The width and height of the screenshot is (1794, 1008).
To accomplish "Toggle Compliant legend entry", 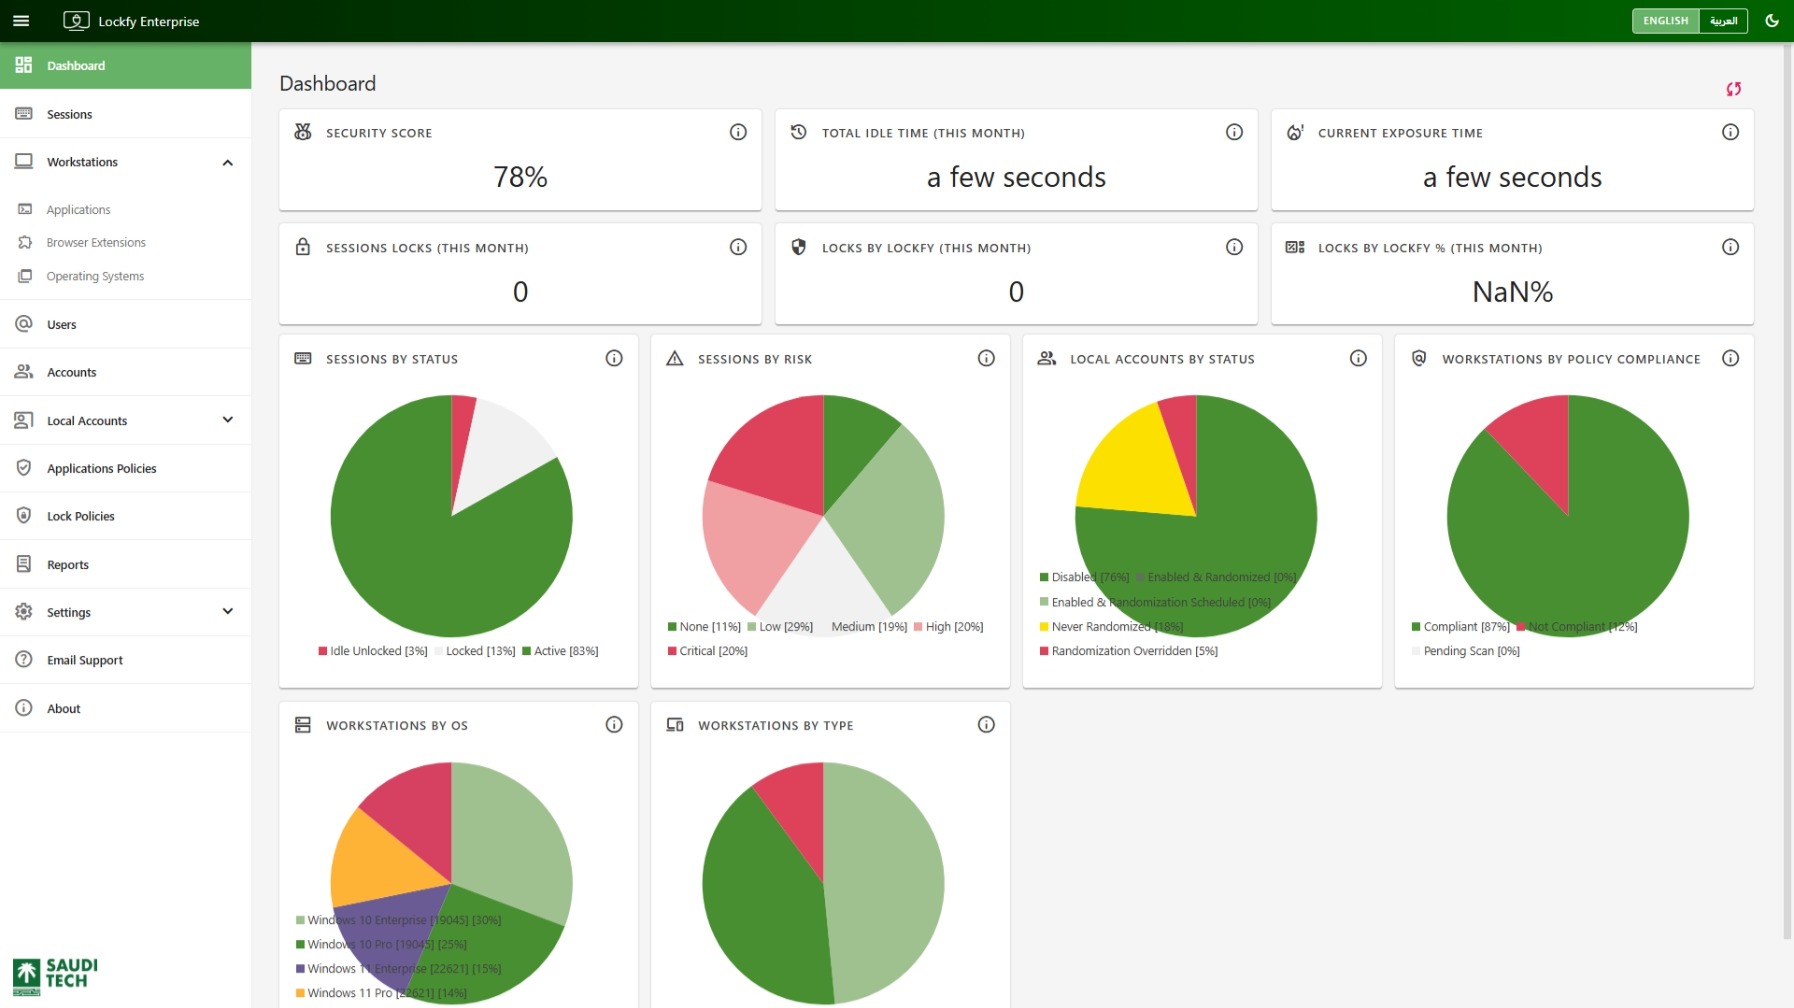I will 1461,627.
